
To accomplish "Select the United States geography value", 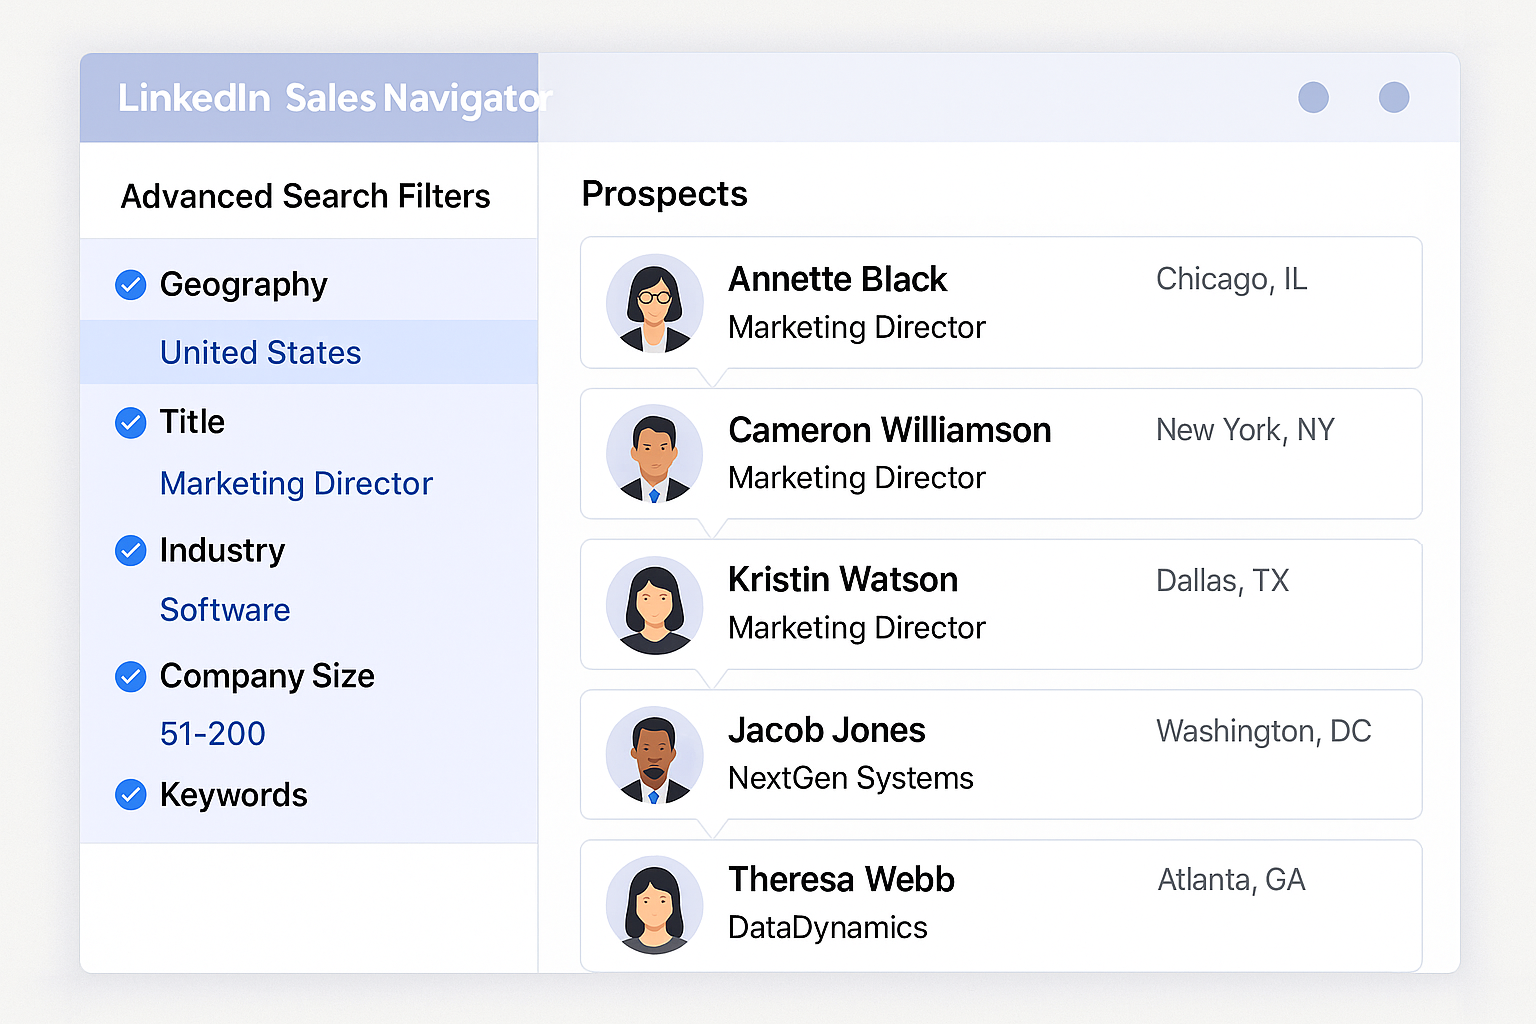I will click(x=260, y=353).
